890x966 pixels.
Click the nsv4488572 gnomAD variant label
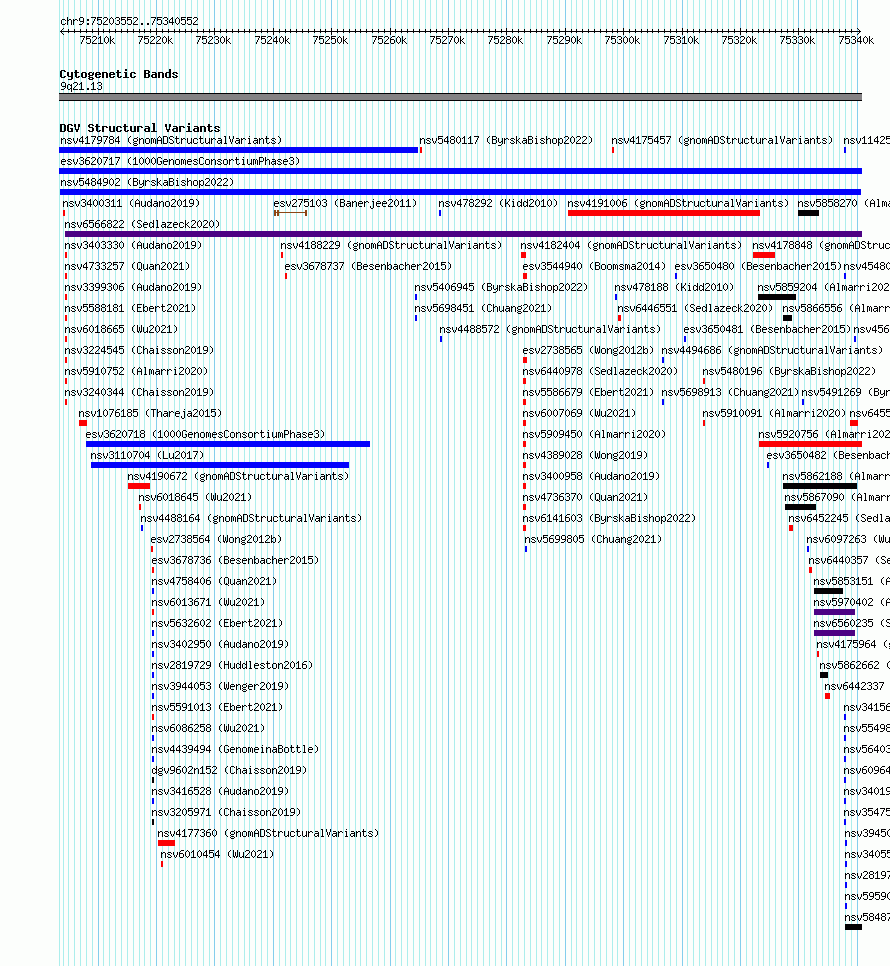click(550, 329)
